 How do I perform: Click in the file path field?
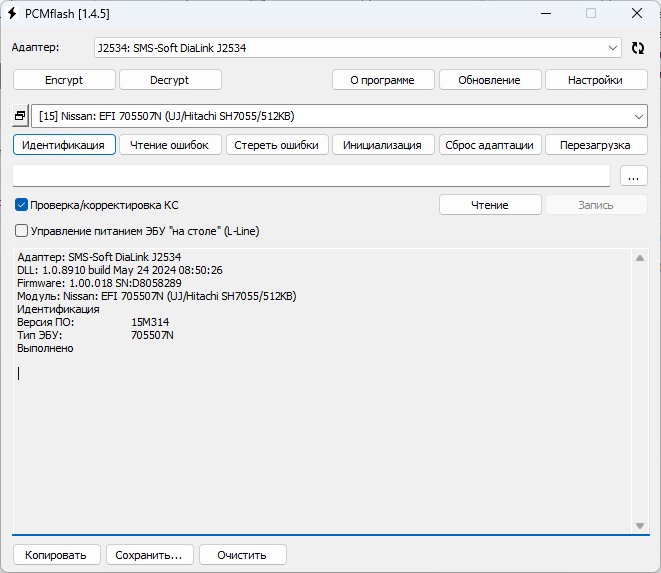coord(310,176)
